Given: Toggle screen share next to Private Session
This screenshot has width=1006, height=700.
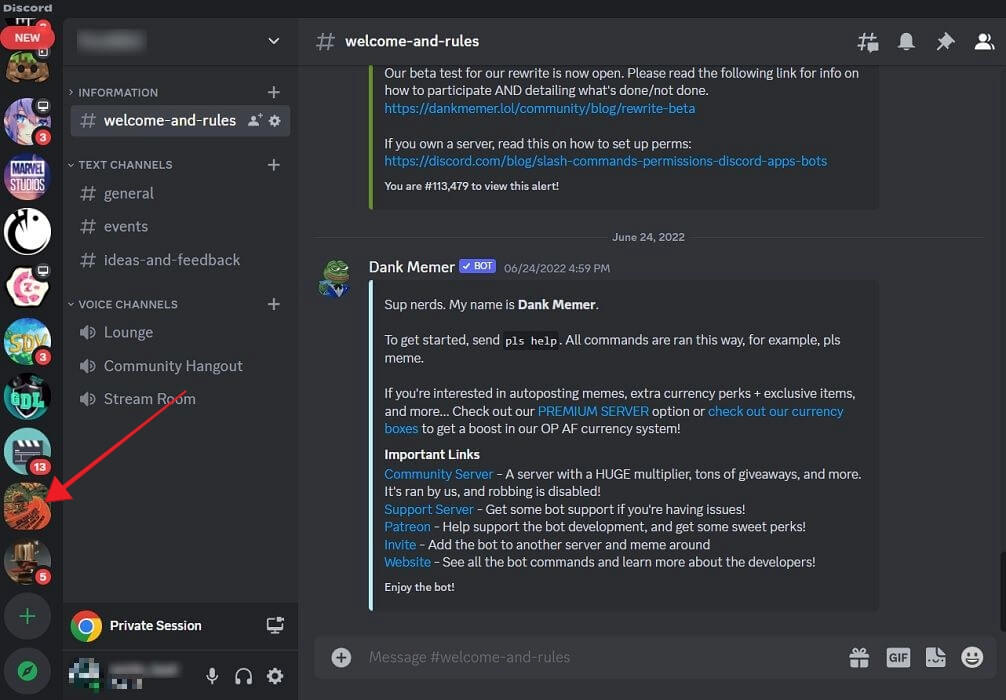Looking at the screenshot, I should [x=275, y=625].
